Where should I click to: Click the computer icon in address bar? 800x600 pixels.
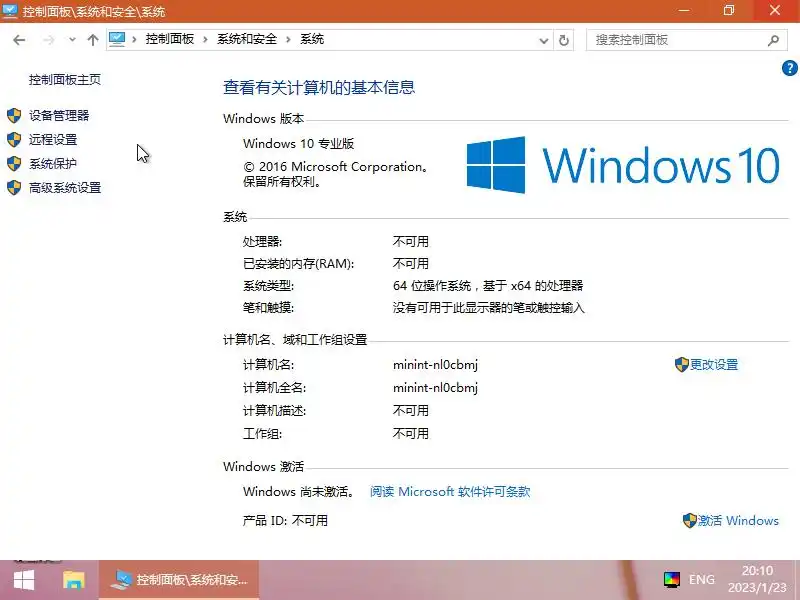coord(117,39)
